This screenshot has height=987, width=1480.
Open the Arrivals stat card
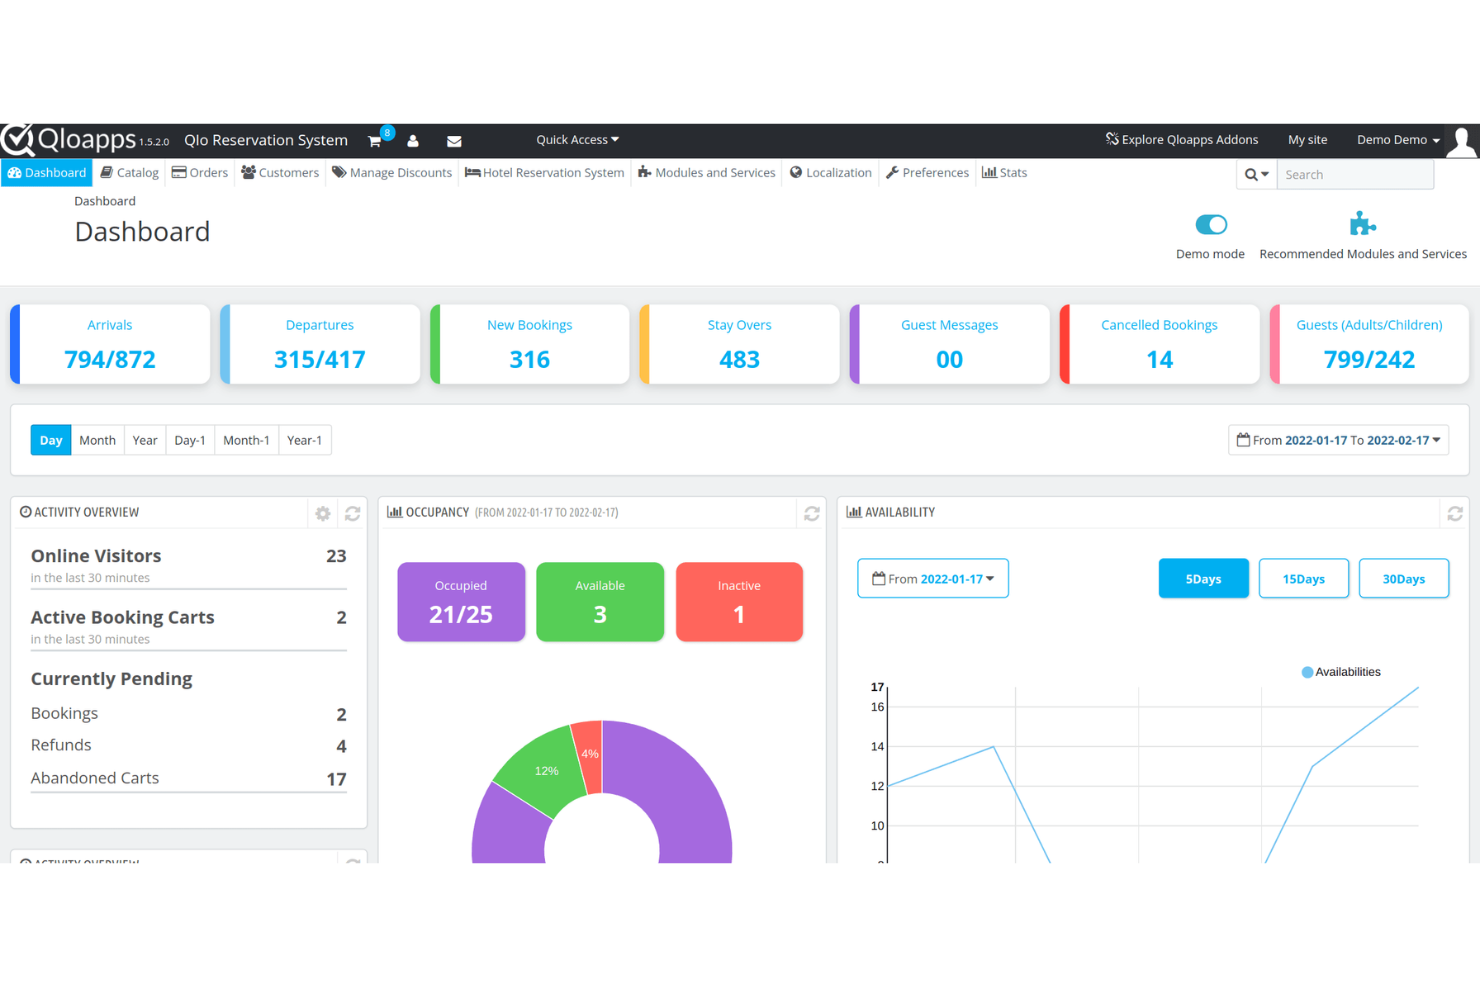coord(110,344)
